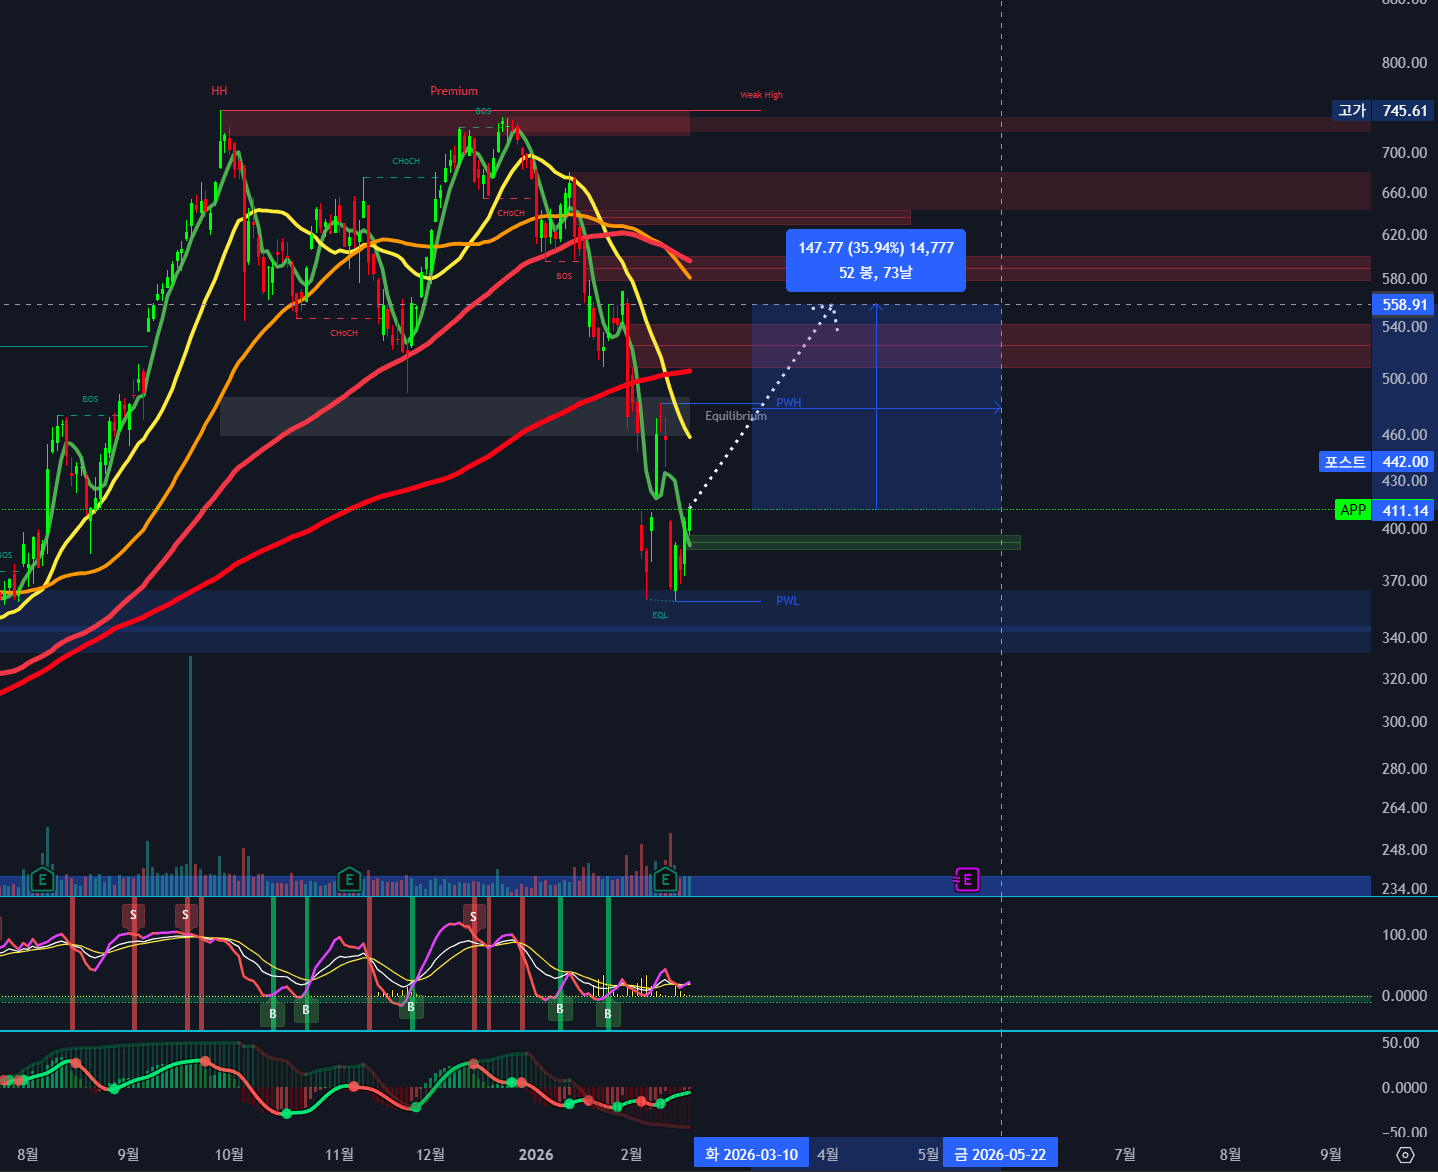This screenshot has height=1172, width=1438.
Task: Click the S sell signal near December
Action: tap(474, 916)
